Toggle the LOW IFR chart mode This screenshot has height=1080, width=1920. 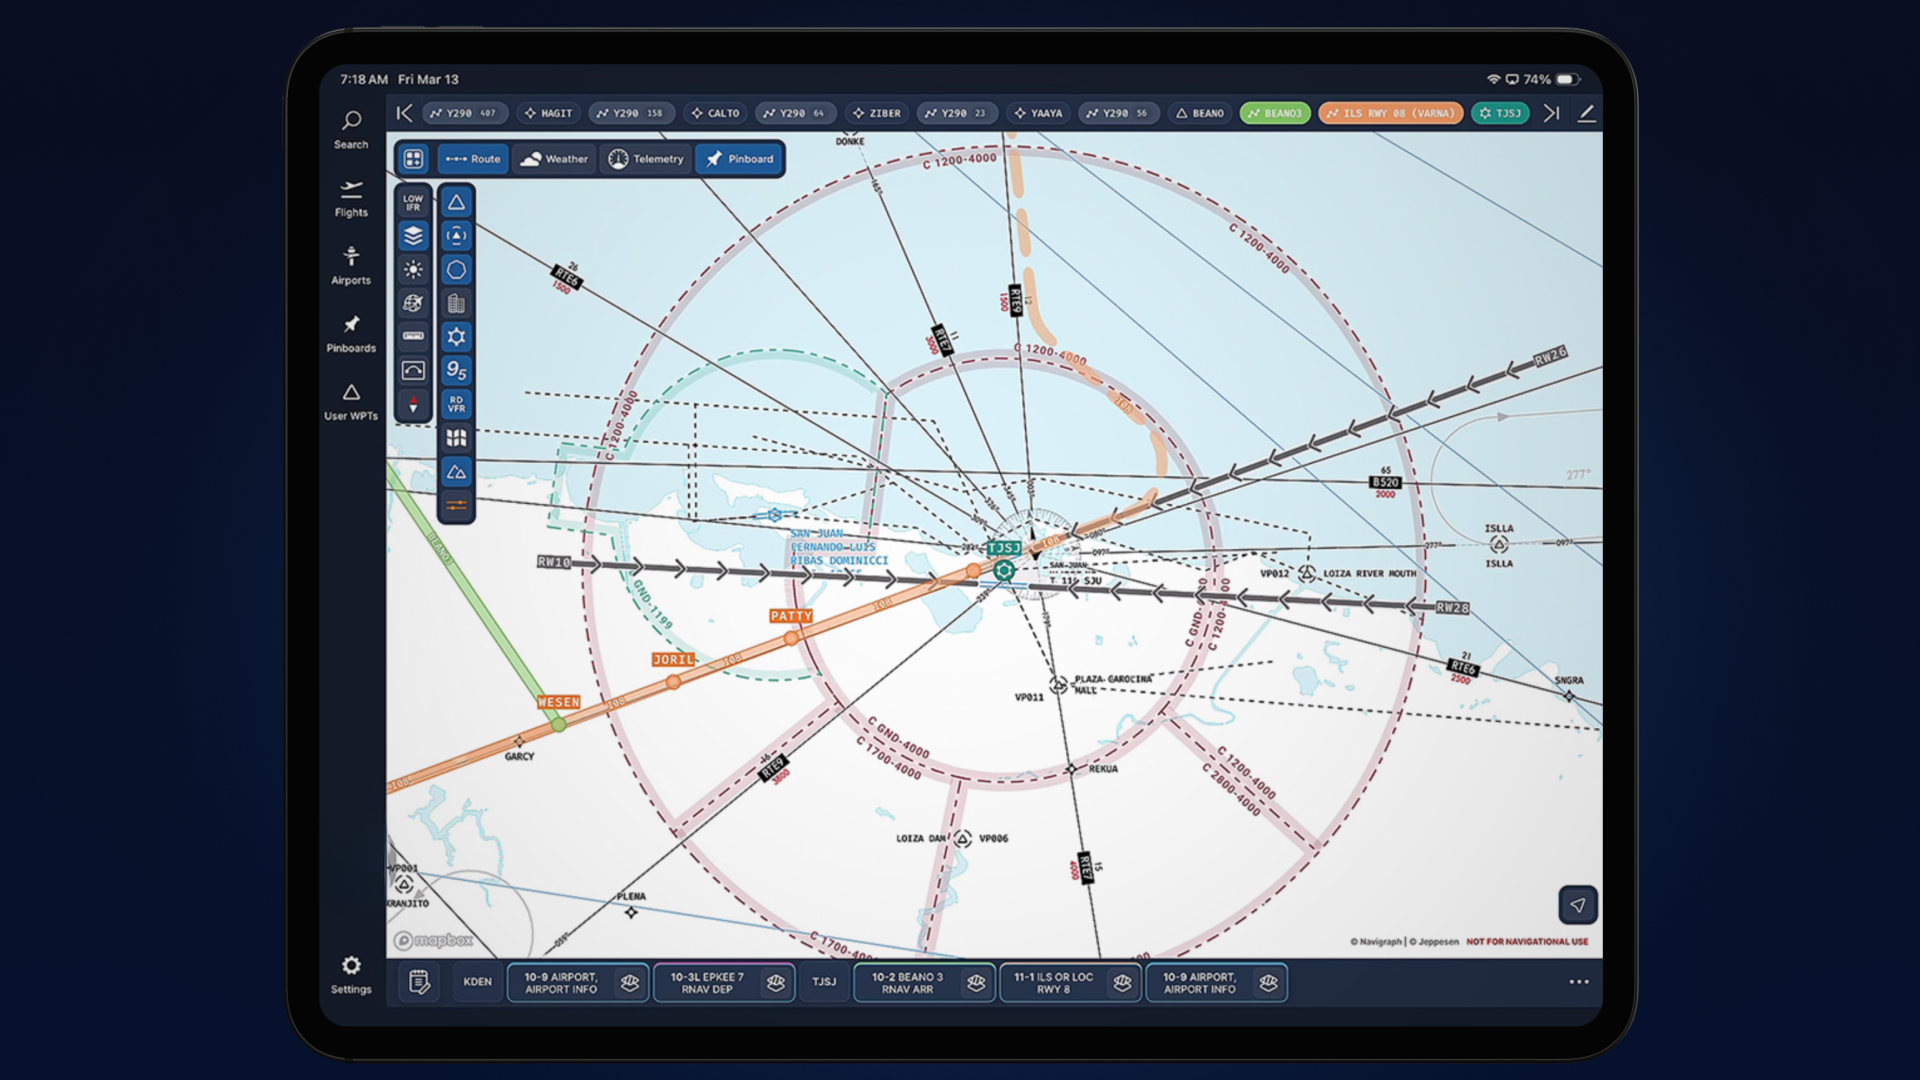coord(413,202)
